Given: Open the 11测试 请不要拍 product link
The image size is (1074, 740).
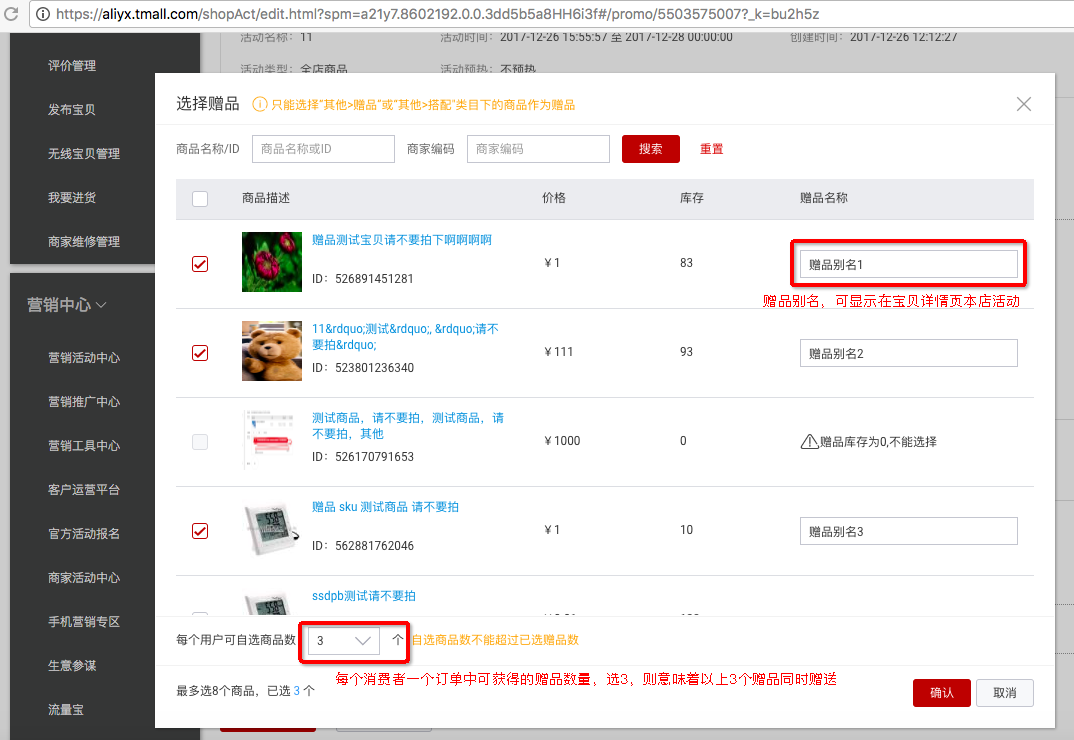Looking at the screenshot, I should pos(405,336).
